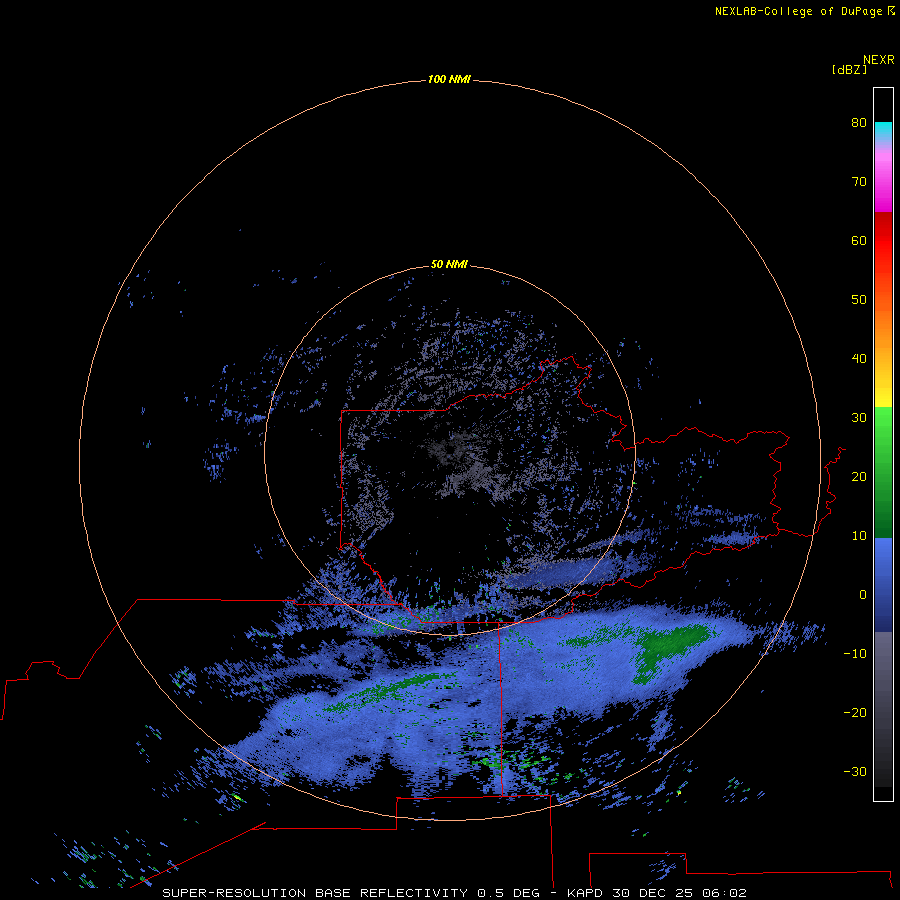This screenshot has height=900, width=900.
Task: Click the radar center clutter near the origin
Action: click(x=451, y=452)
